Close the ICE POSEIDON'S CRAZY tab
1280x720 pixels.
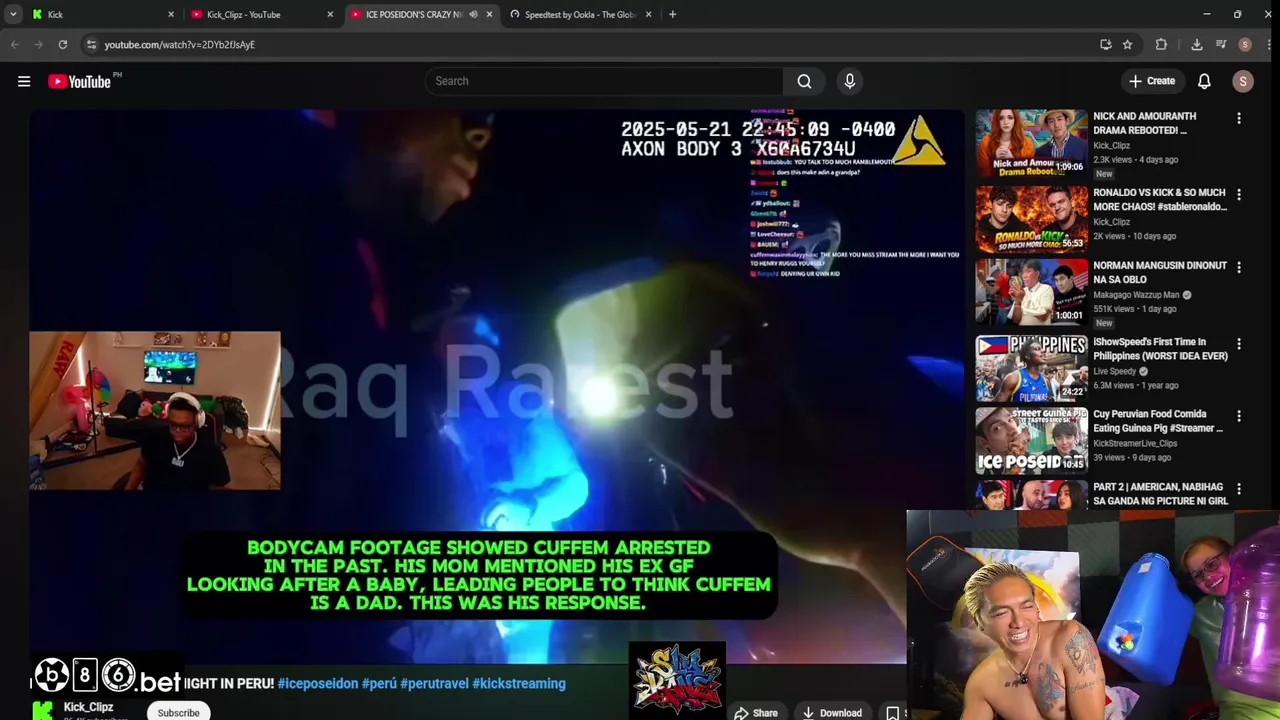click(489, 14)
